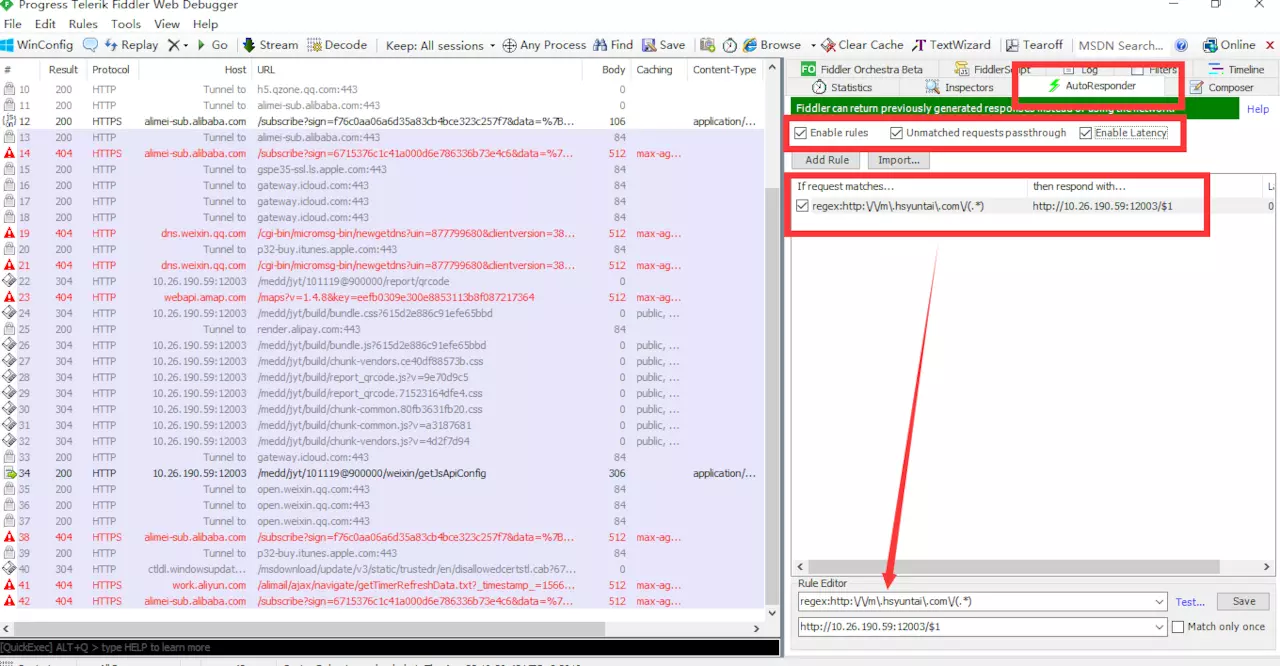1280x666 pixels.
Task: Open the Timeline tab
Action: pos(1236,69)
